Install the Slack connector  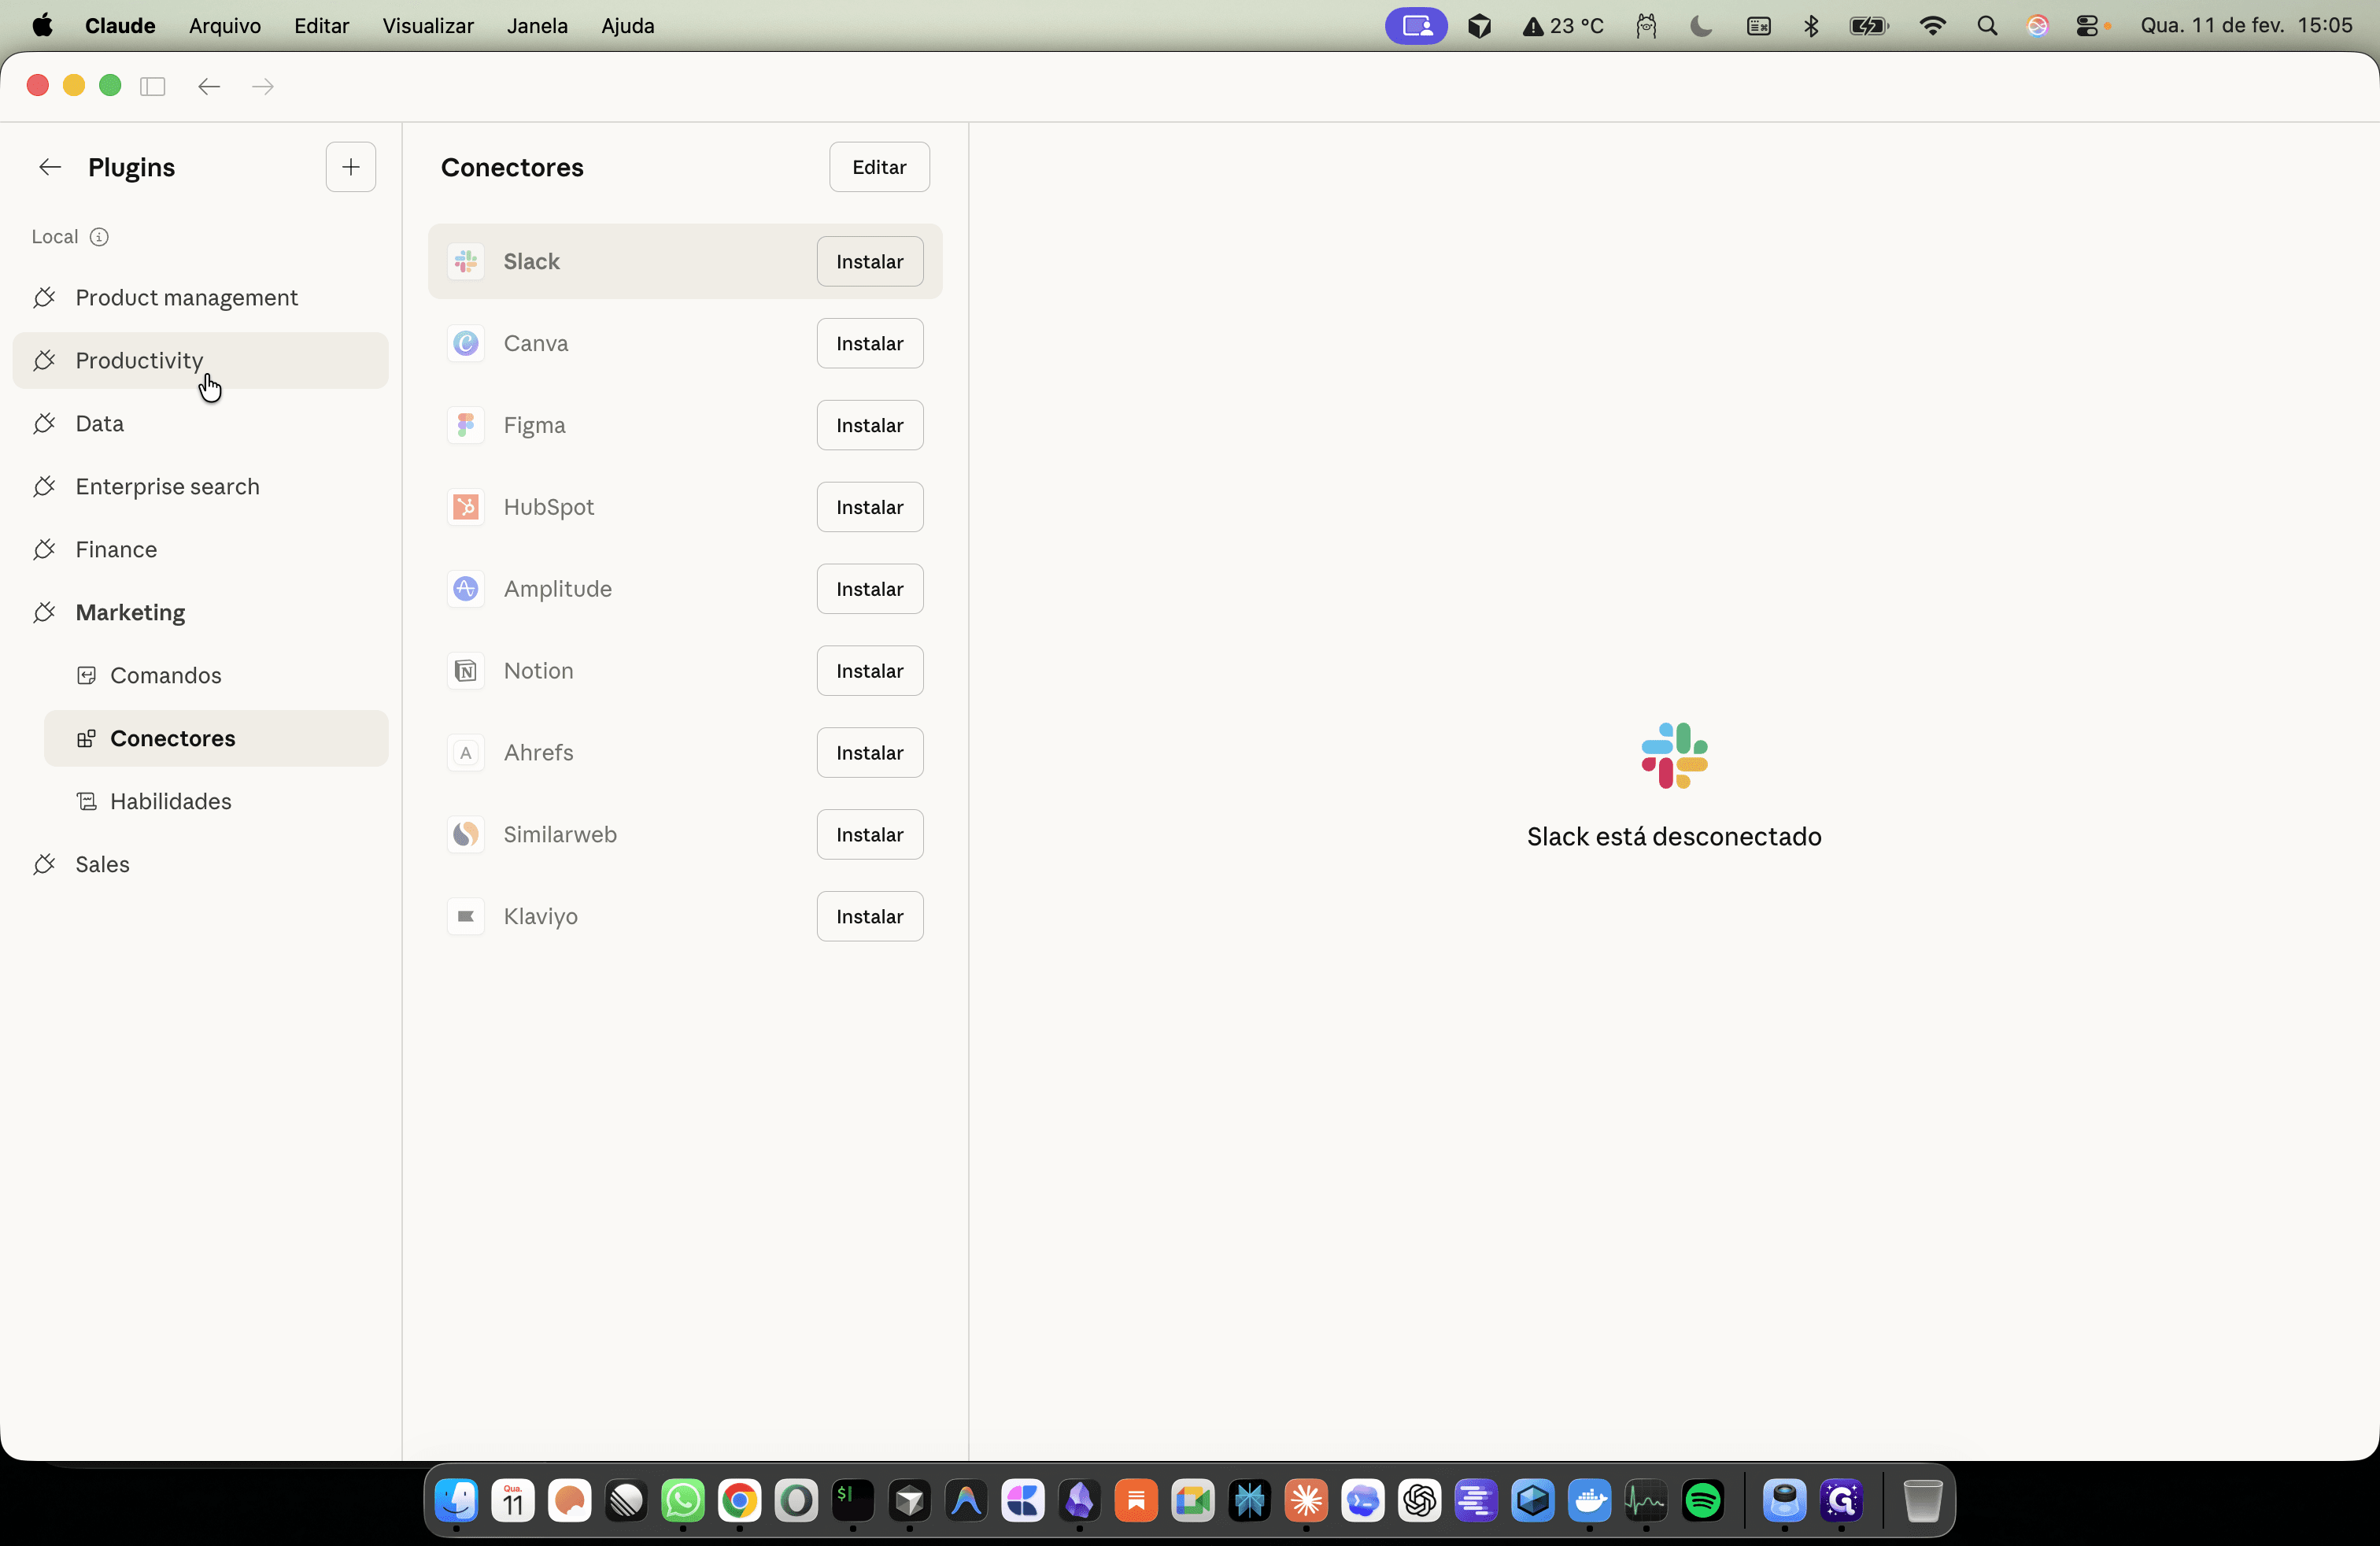pos(870,261)
